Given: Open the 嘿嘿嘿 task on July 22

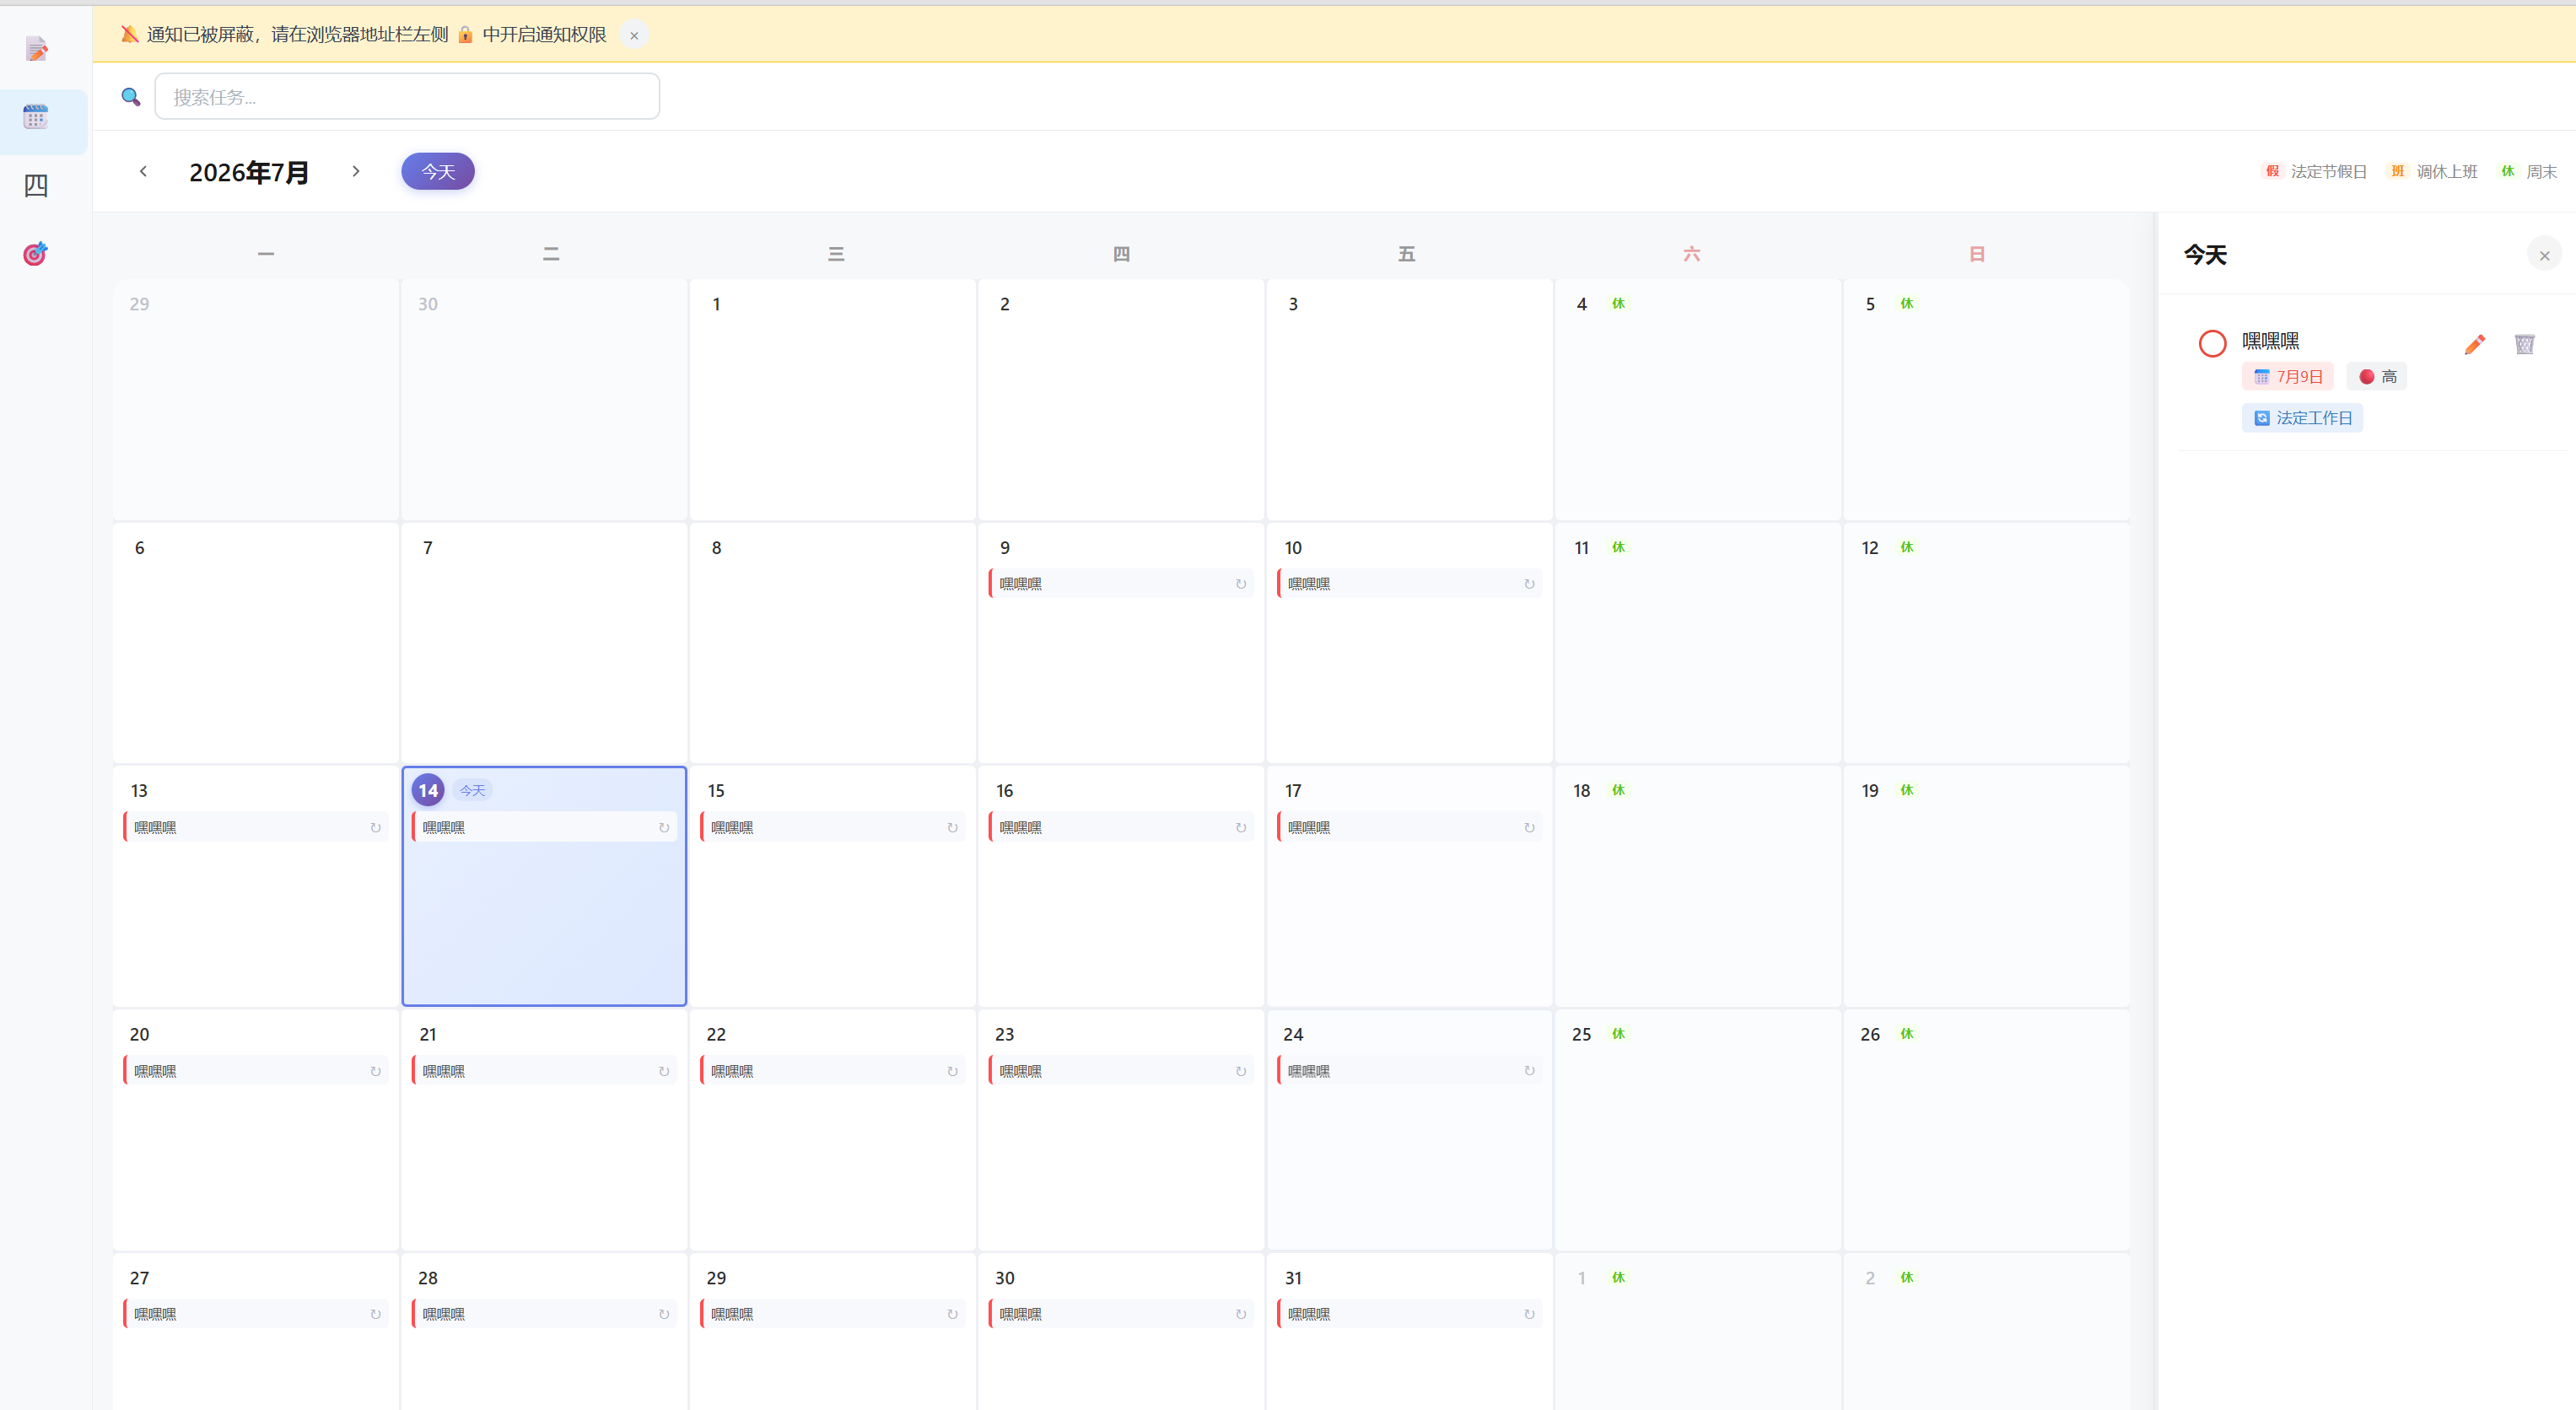Looking at the screenshot, I should tap(833, 1071).
